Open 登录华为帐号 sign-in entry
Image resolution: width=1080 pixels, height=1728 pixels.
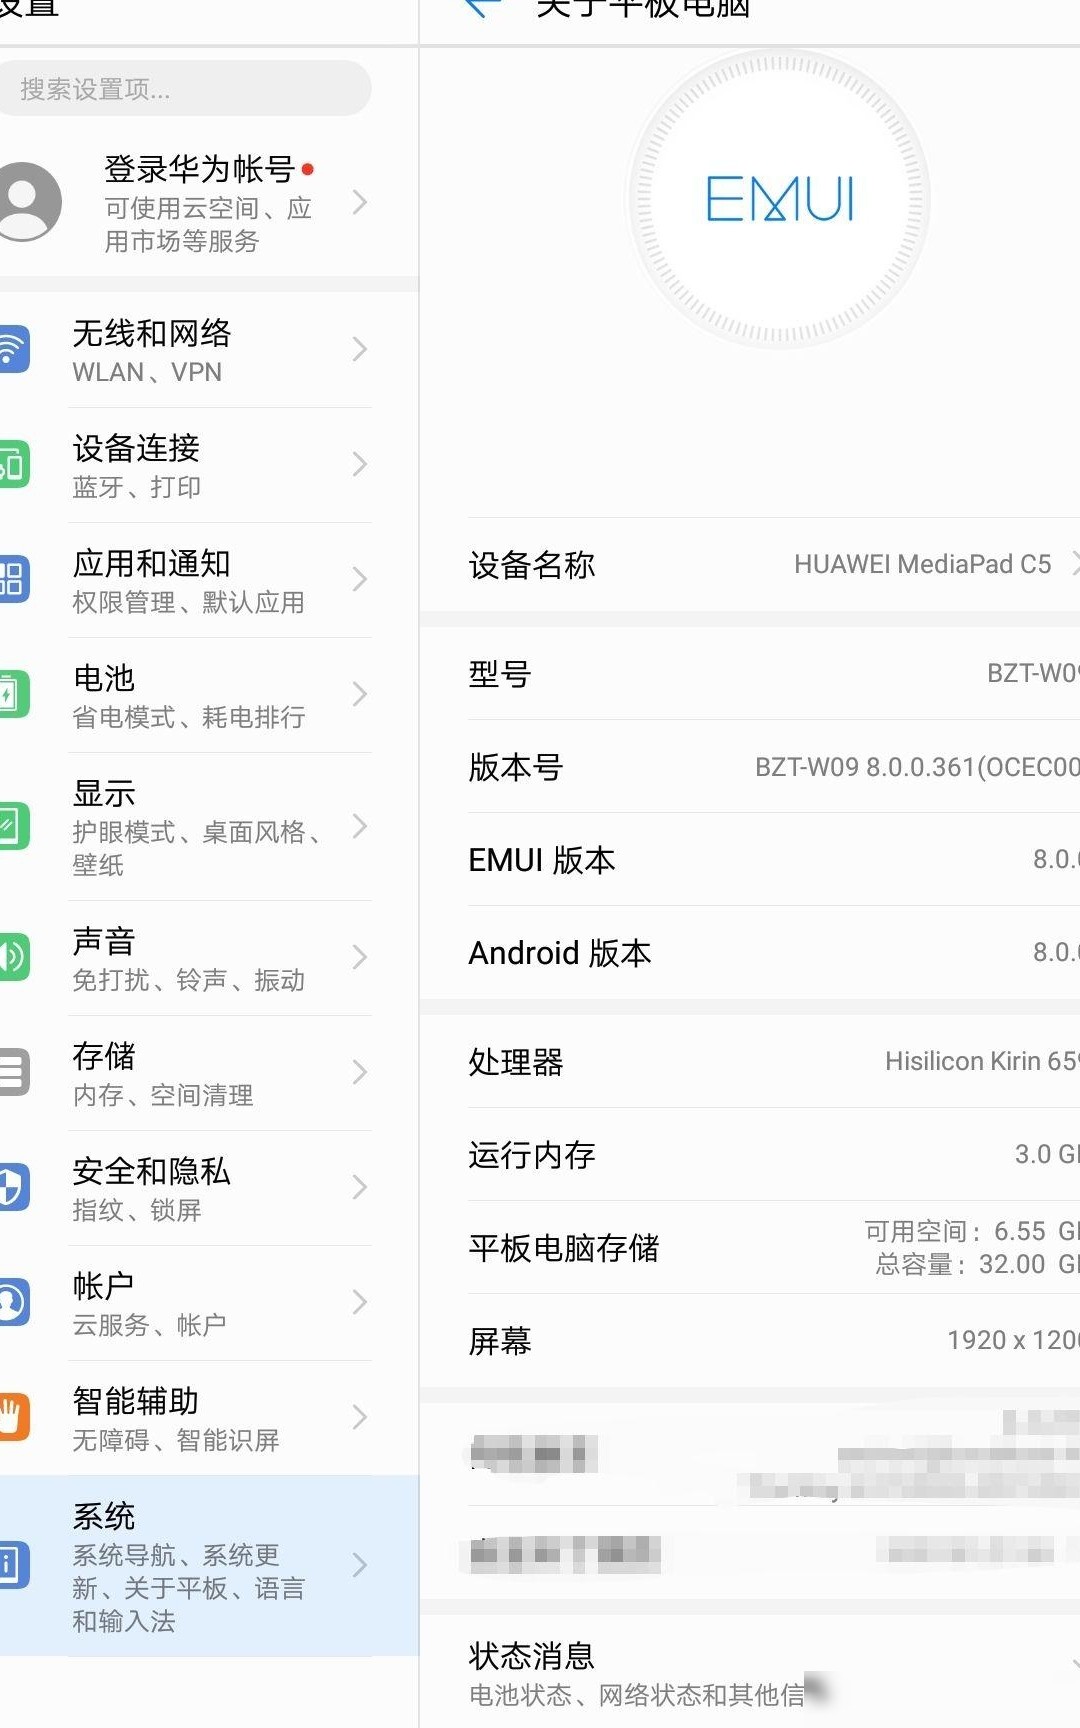(209, 203)
